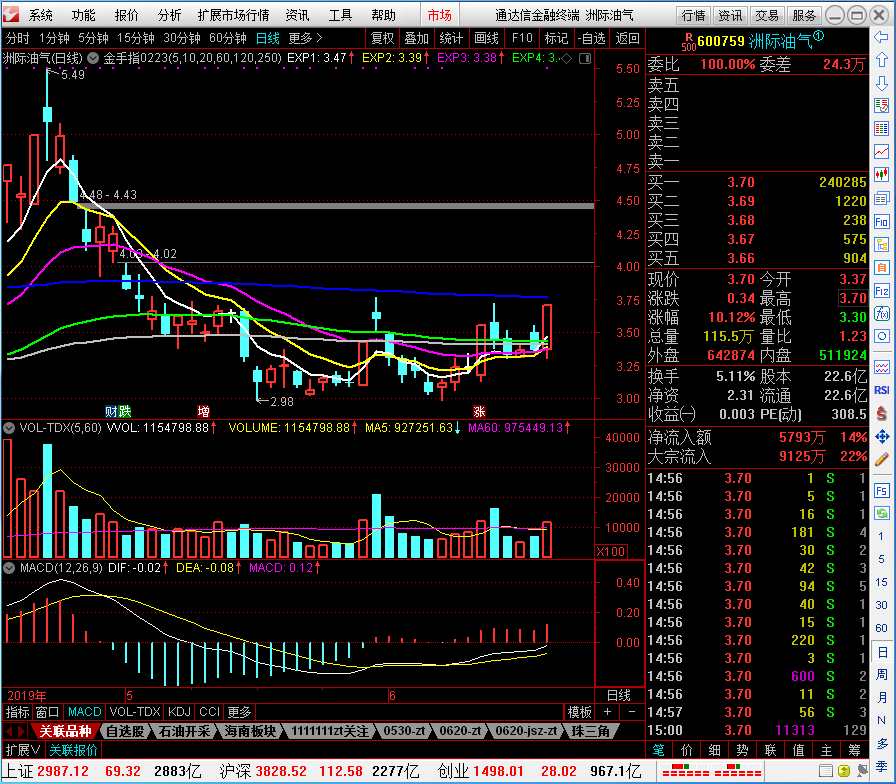Click the intraday line chart sidebar icon

pos(881,151)
